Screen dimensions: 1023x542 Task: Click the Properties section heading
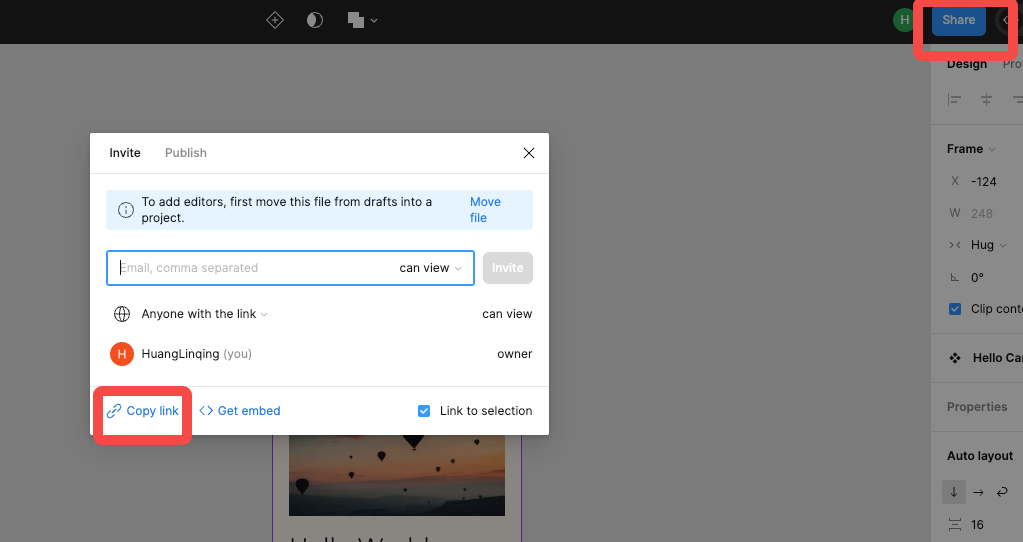[977, 406]
